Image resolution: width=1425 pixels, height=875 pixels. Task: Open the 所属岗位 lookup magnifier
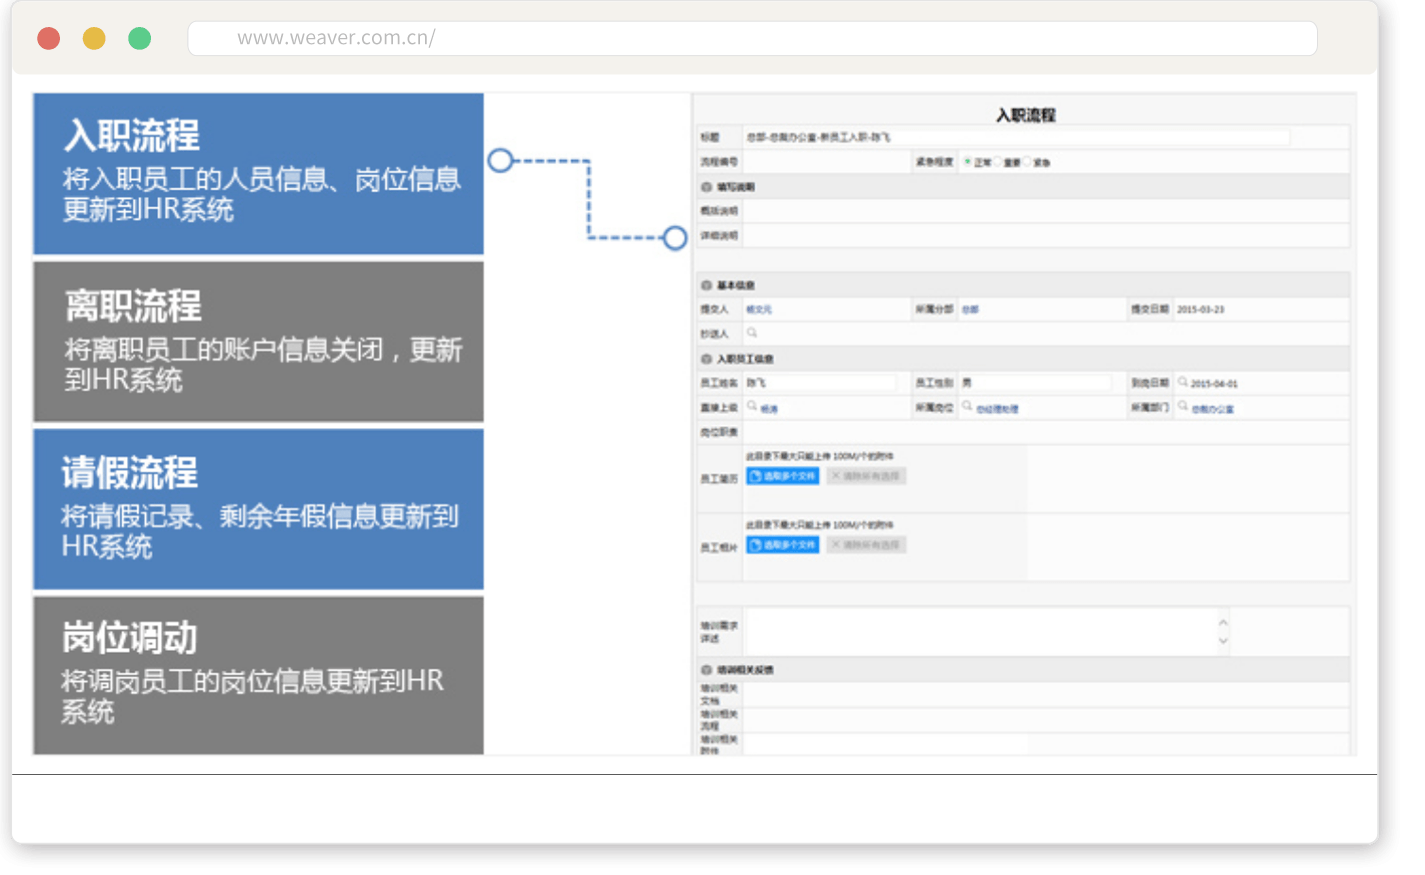967,407
